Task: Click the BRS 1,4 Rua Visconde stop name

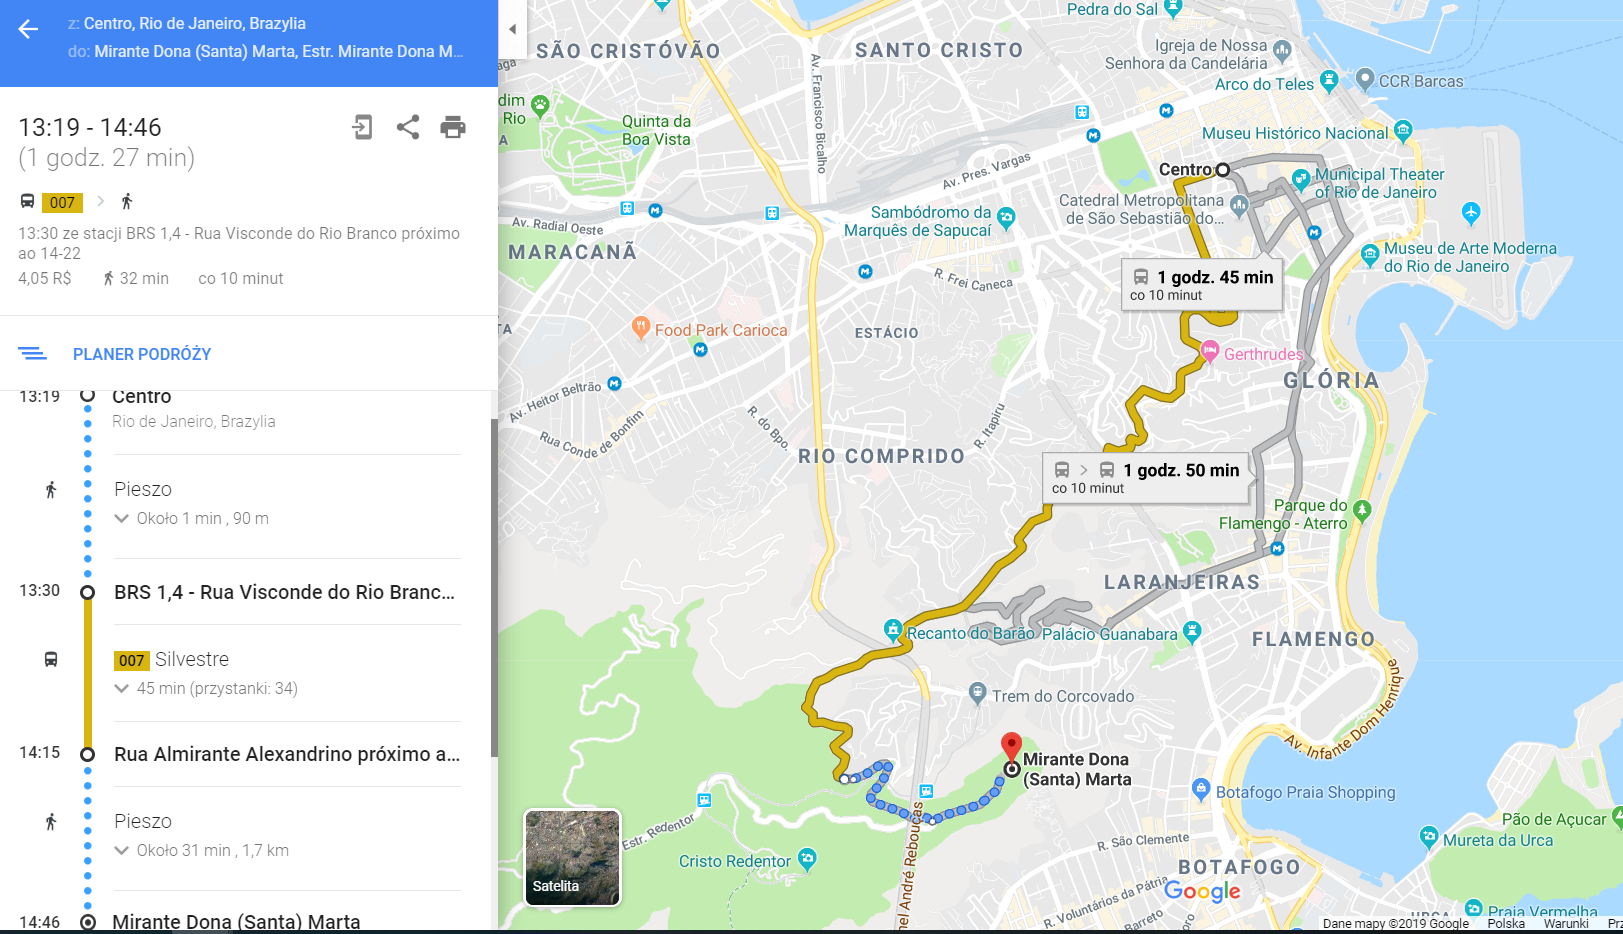Action: pos(285,592)
